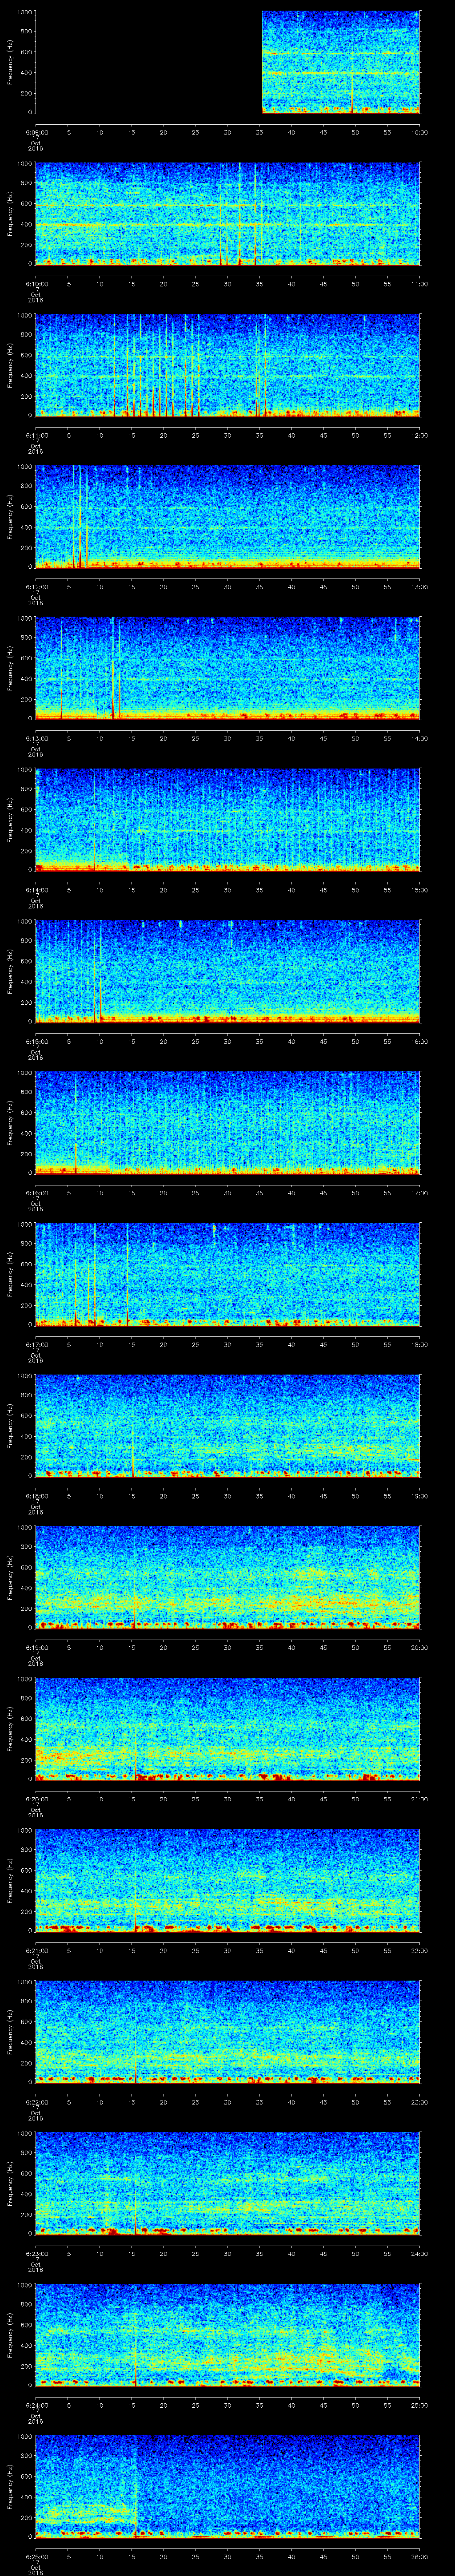Click the spectrogram panel starting at 6:09:00
This screenshot has height=2576, width=455.
[340, 62]
